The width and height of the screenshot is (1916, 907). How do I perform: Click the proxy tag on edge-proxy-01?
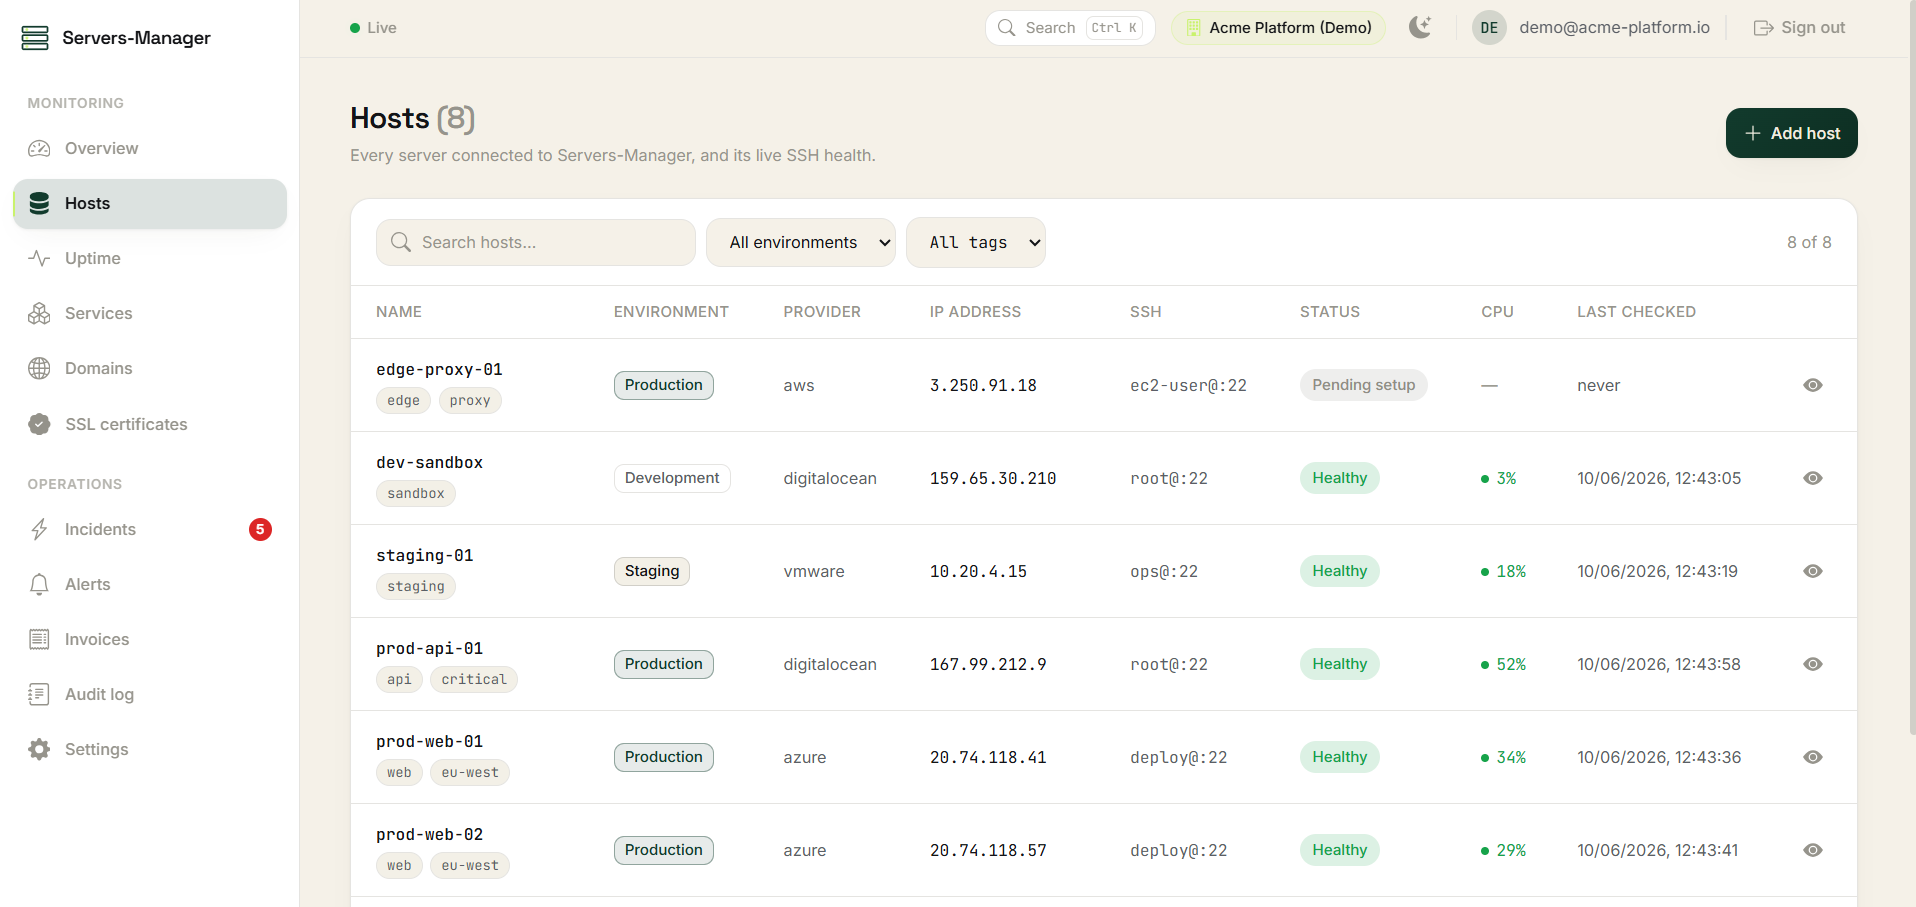pos(470,400)
